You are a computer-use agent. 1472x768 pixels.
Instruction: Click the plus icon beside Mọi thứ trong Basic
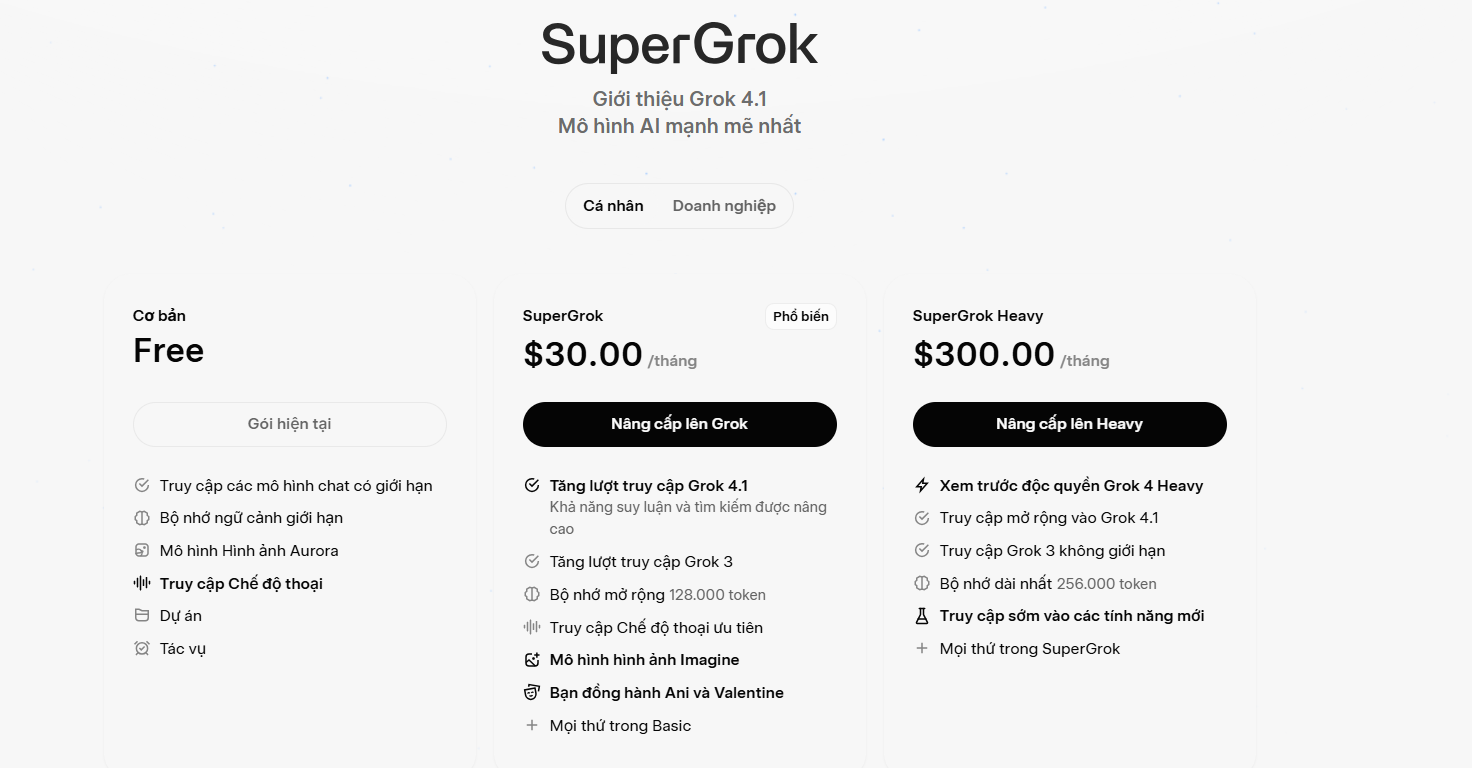[532, 725]
